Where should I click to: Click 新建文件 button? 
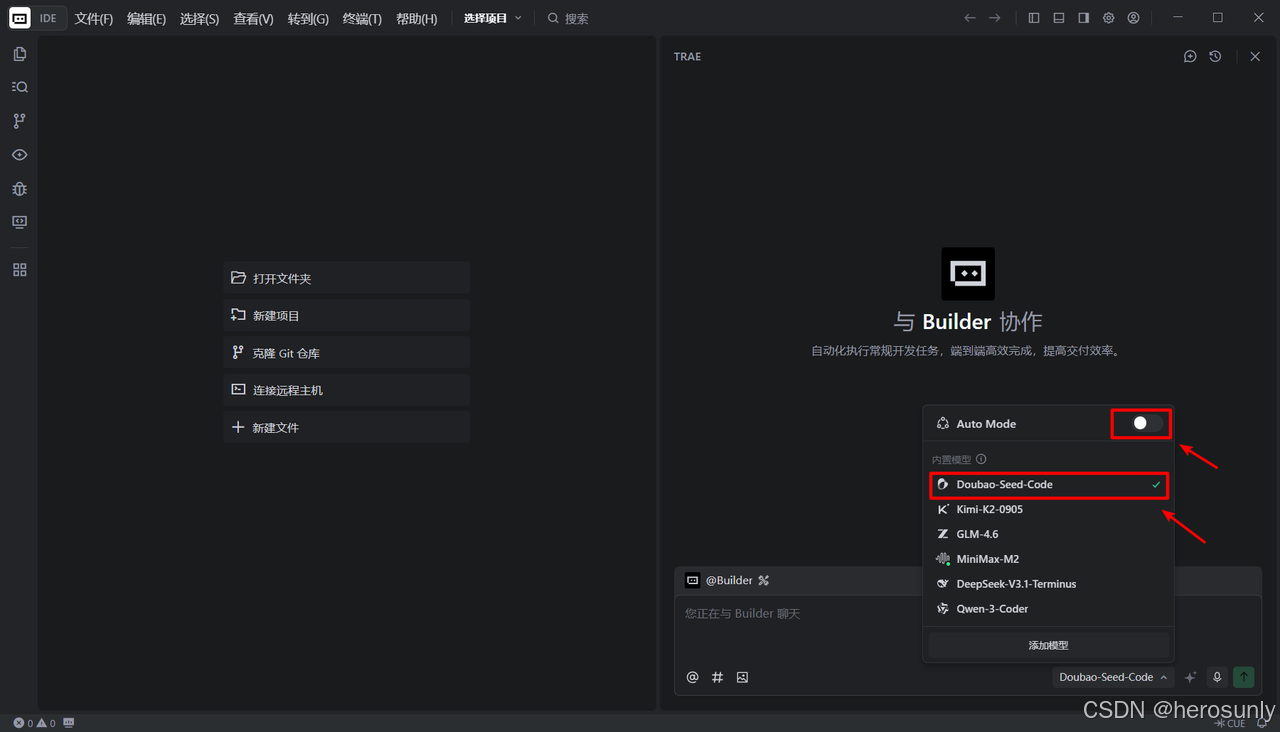pyautogui.click(x=346, y=427)
